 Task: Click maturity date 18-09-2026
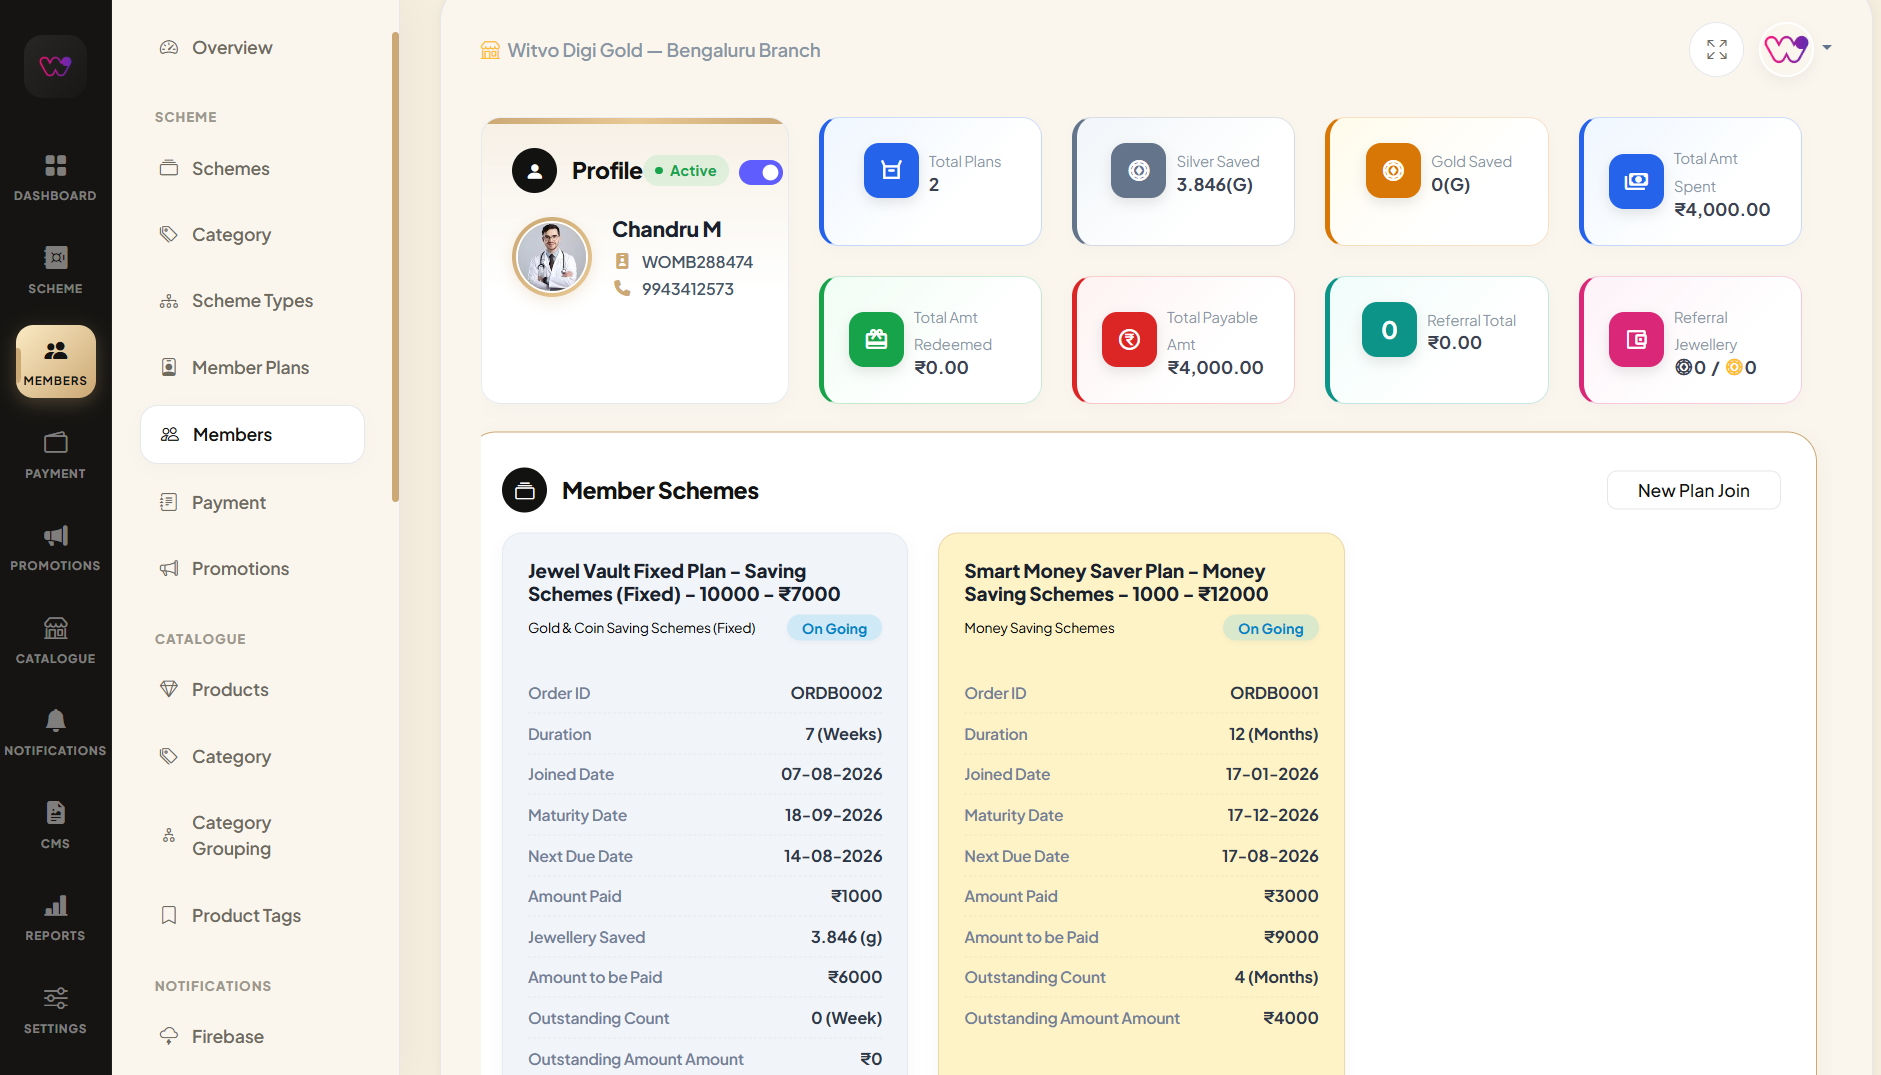(x=833, y=815)
